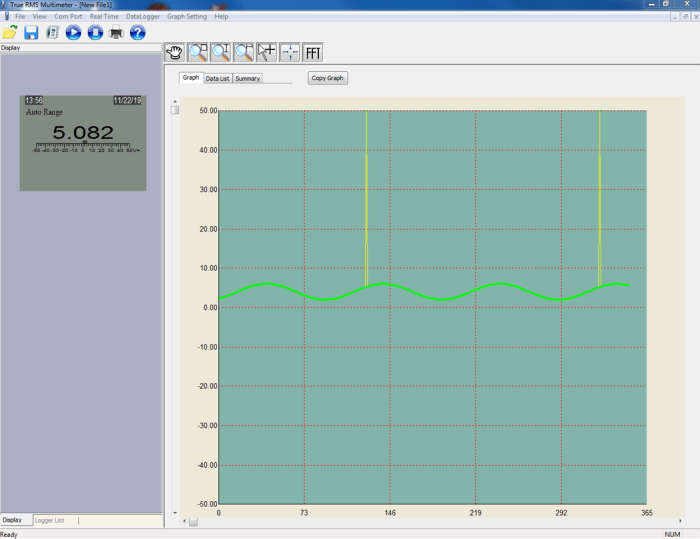Start real-time recording with the play icon
The image size is (700, 539).
tap(73, 33)
